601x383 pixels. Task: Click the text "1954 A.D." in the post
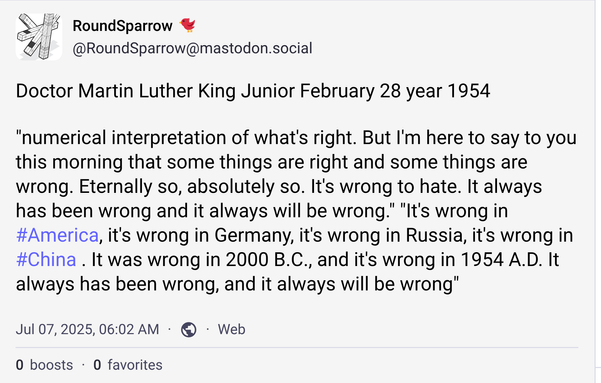click(501, 260)
